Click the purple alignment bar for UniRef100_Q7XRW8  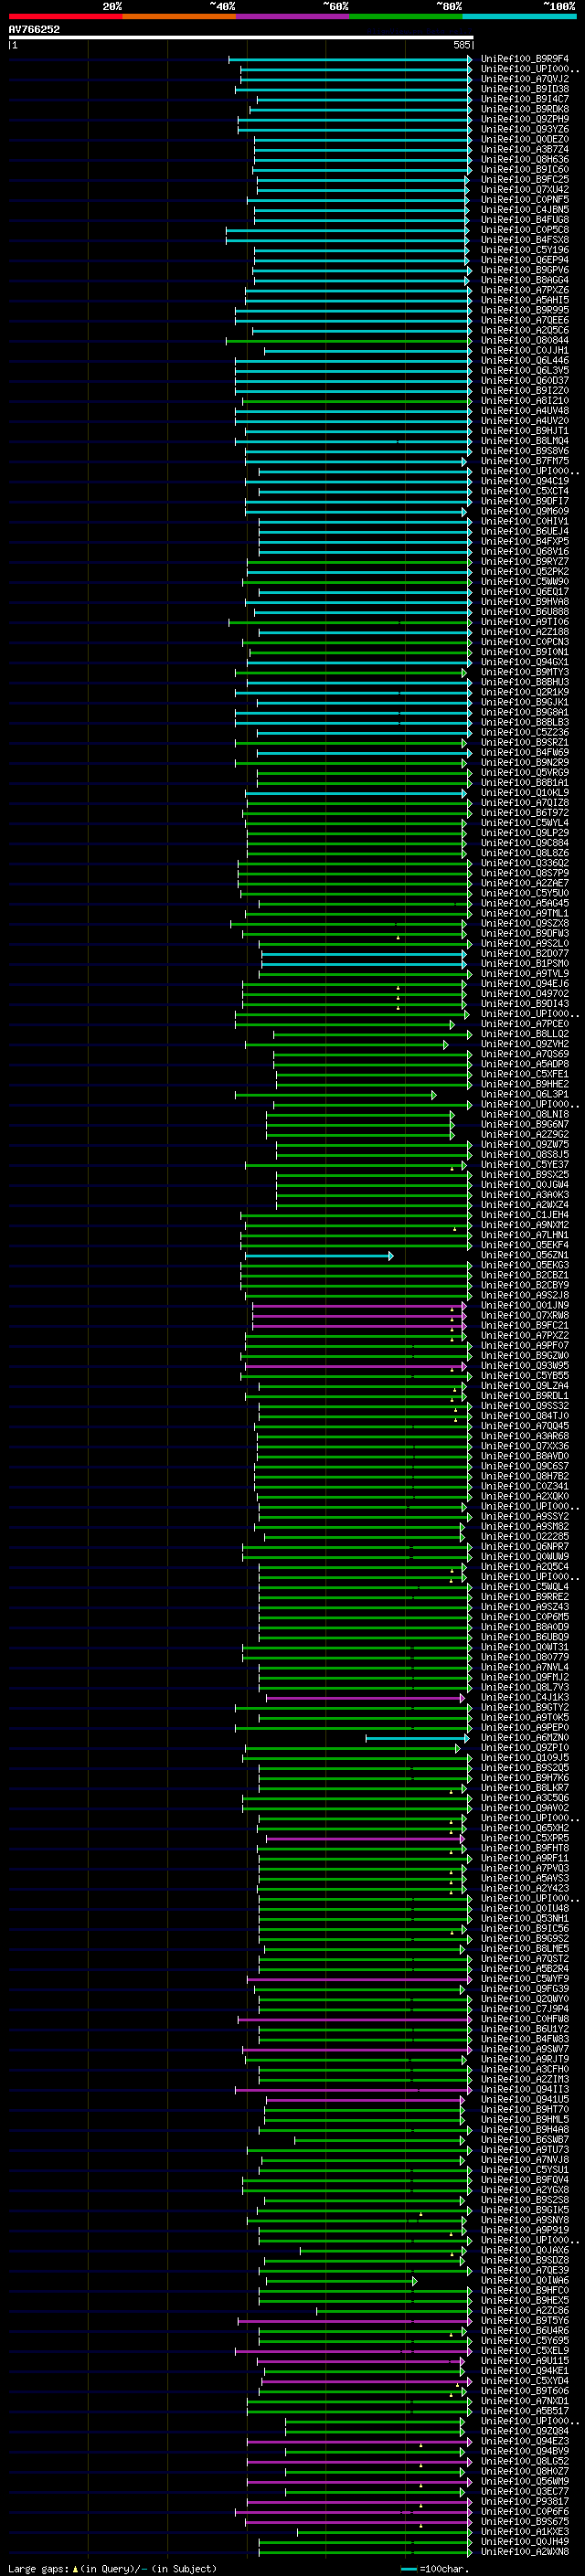pos(359,1315)
